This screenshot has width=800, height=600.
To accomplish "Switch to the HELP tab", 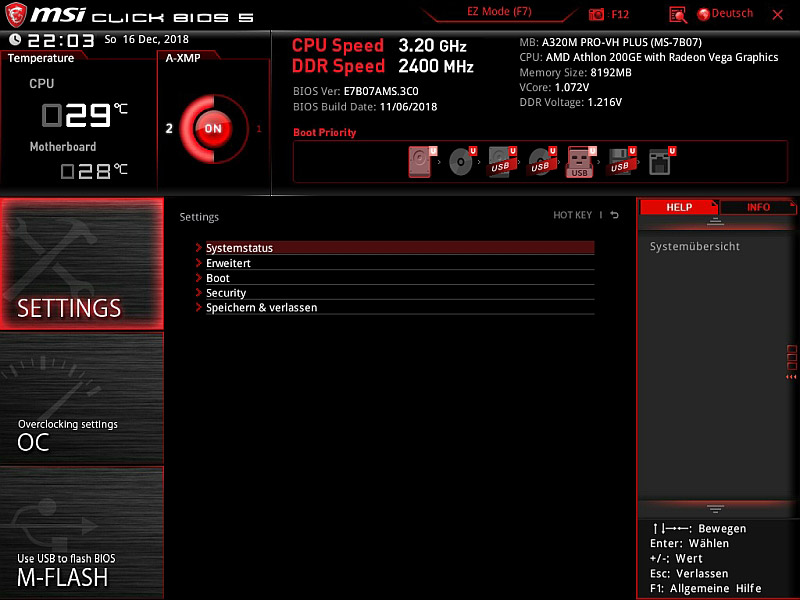I will pyautogui.click(x=679, y=207).
